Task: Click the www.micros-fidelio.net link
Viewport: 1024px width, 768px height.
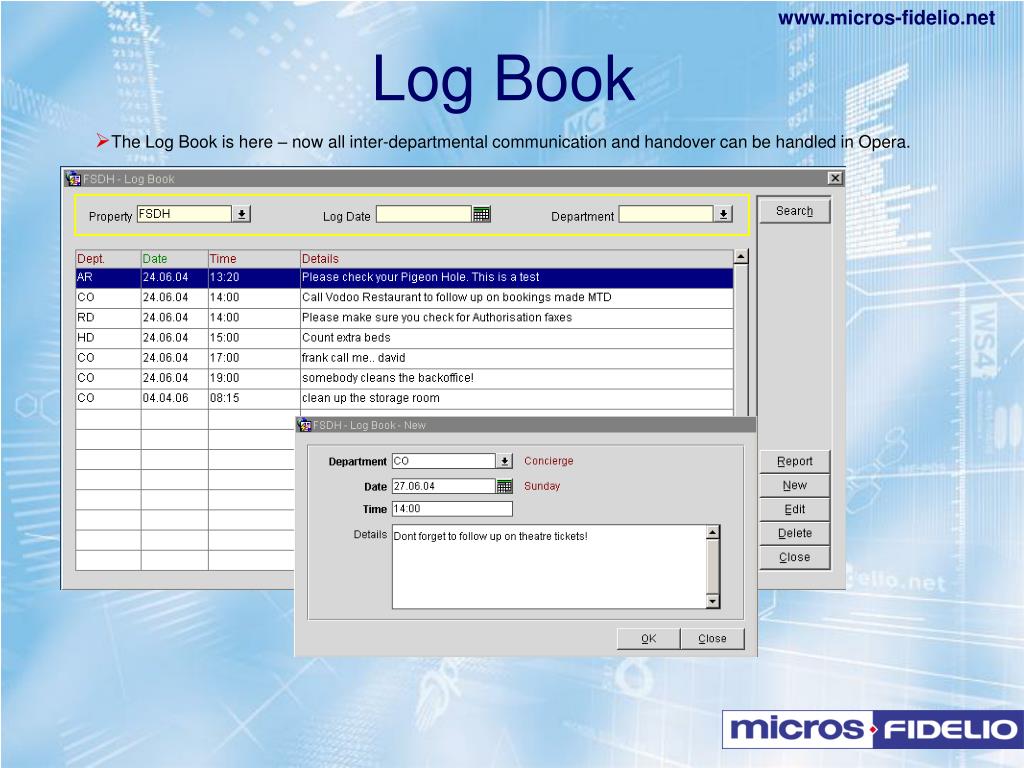Action: pyautogui.click(x=886, y=18)
